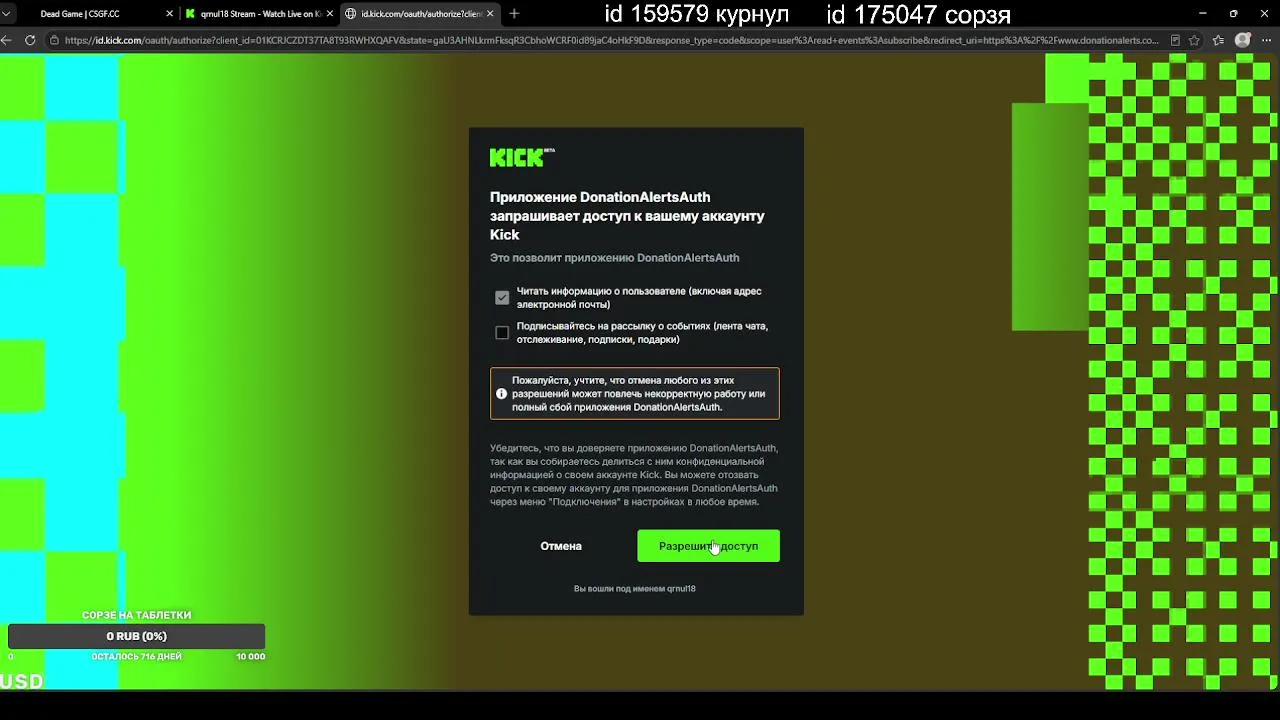The width and height of the screenshot is (1280, 720).
Task: Open the browser profile avatar
Action: pyautogui.click(x=1243, y=40)
